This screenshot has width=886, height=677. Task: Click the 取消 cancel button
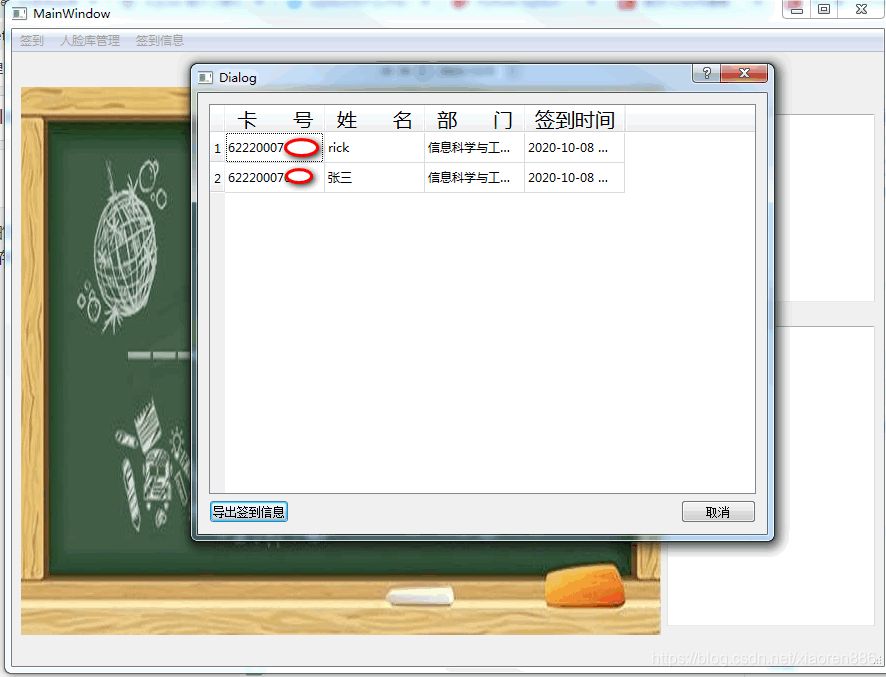pos(718,511)
